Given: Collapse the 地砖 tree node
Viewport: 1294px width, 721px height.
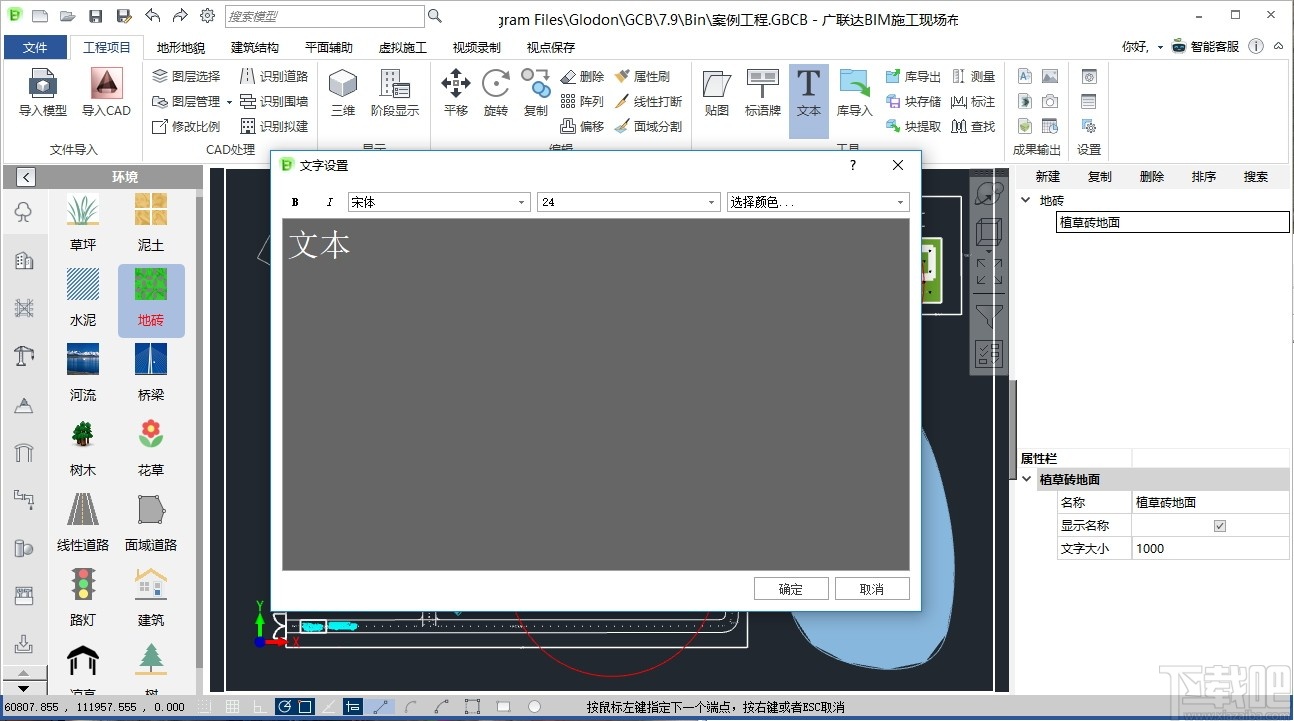Looking at the screenshot, I should [x=1025, y=201].
